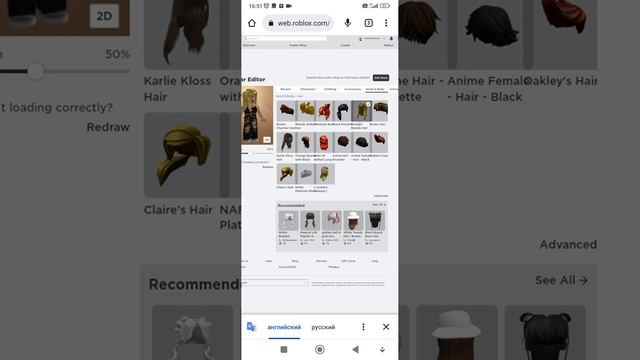Switch to the Recent tab

(286, 89)
